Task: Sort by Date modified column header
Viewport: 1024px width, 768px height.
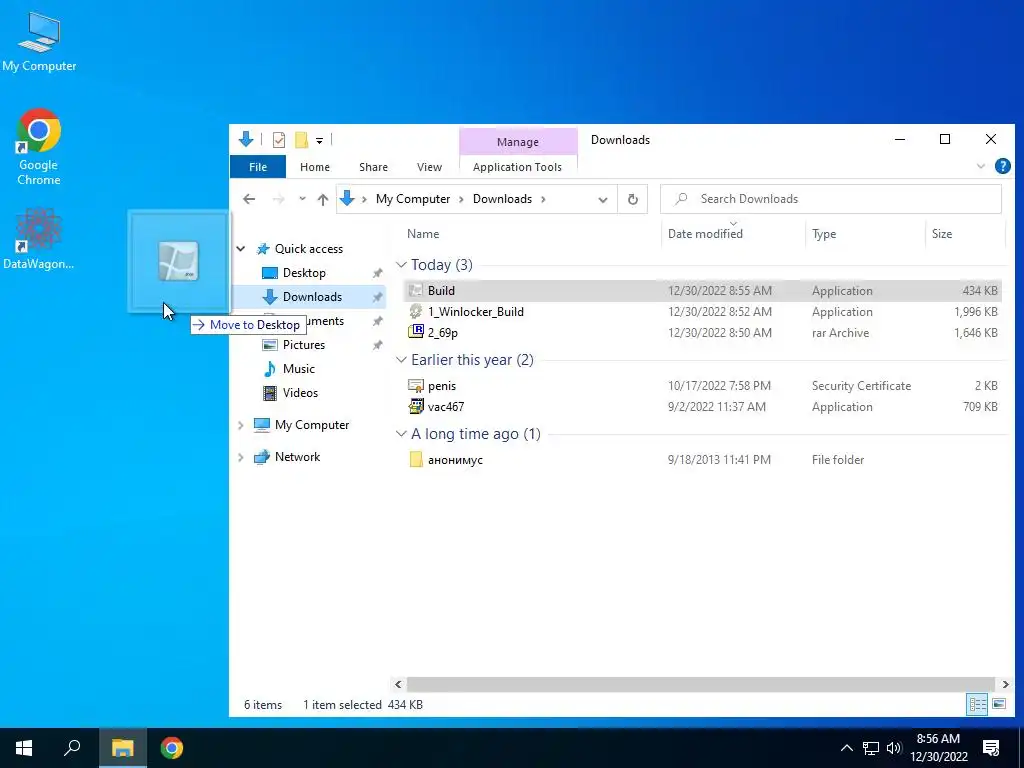Action: (x=705, y=234)
